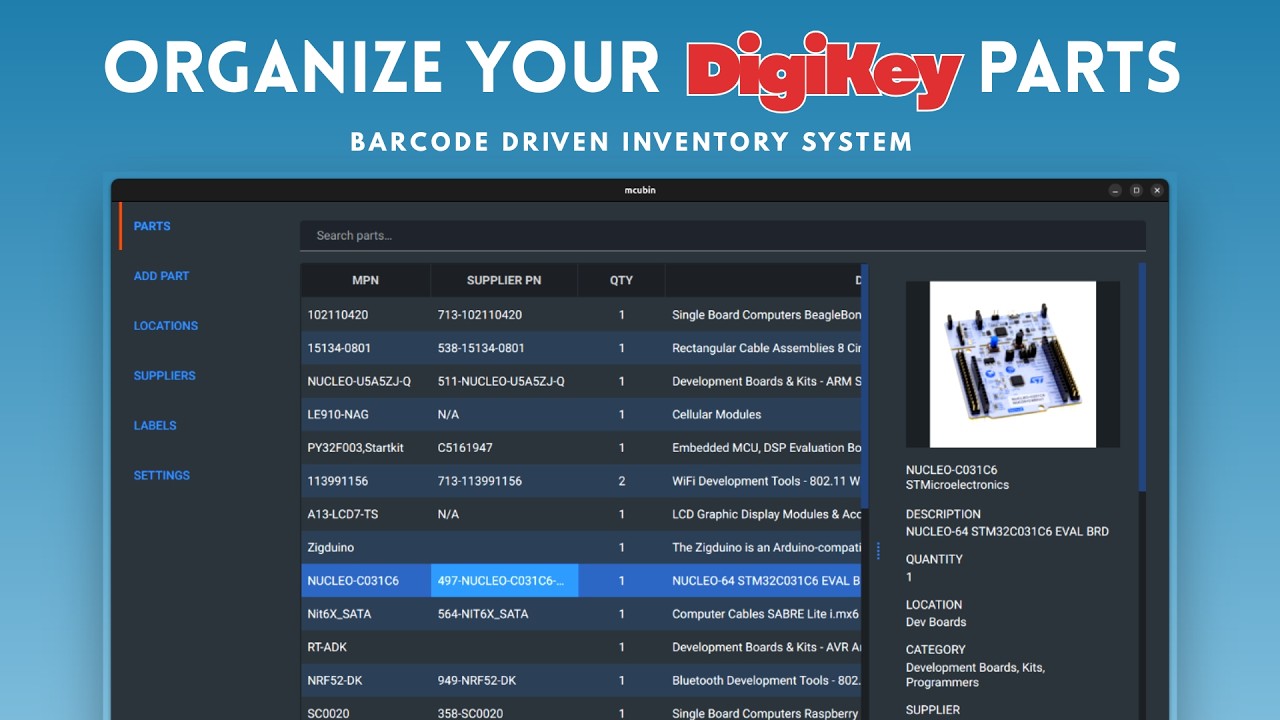Open LABELS in the sidebar
This screenshot has width=1280, height=720.
[x=155, y=426]
